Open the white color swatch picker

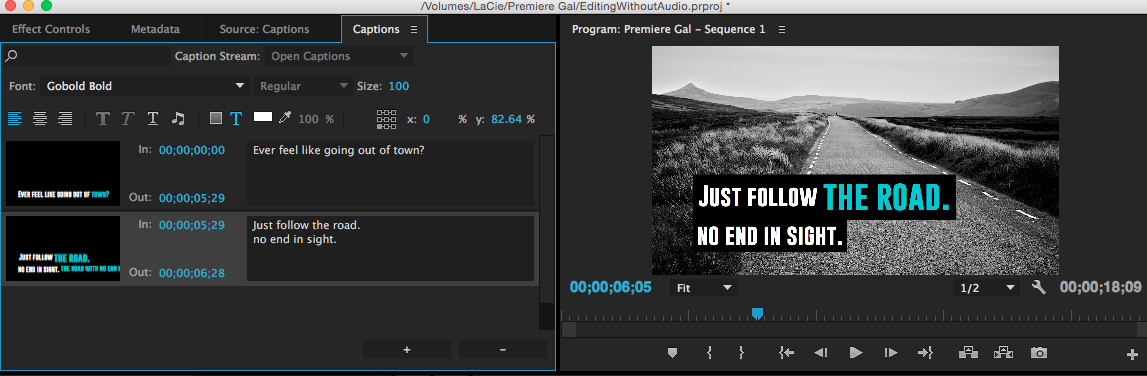pyautogui.click(x=263, y=117)
